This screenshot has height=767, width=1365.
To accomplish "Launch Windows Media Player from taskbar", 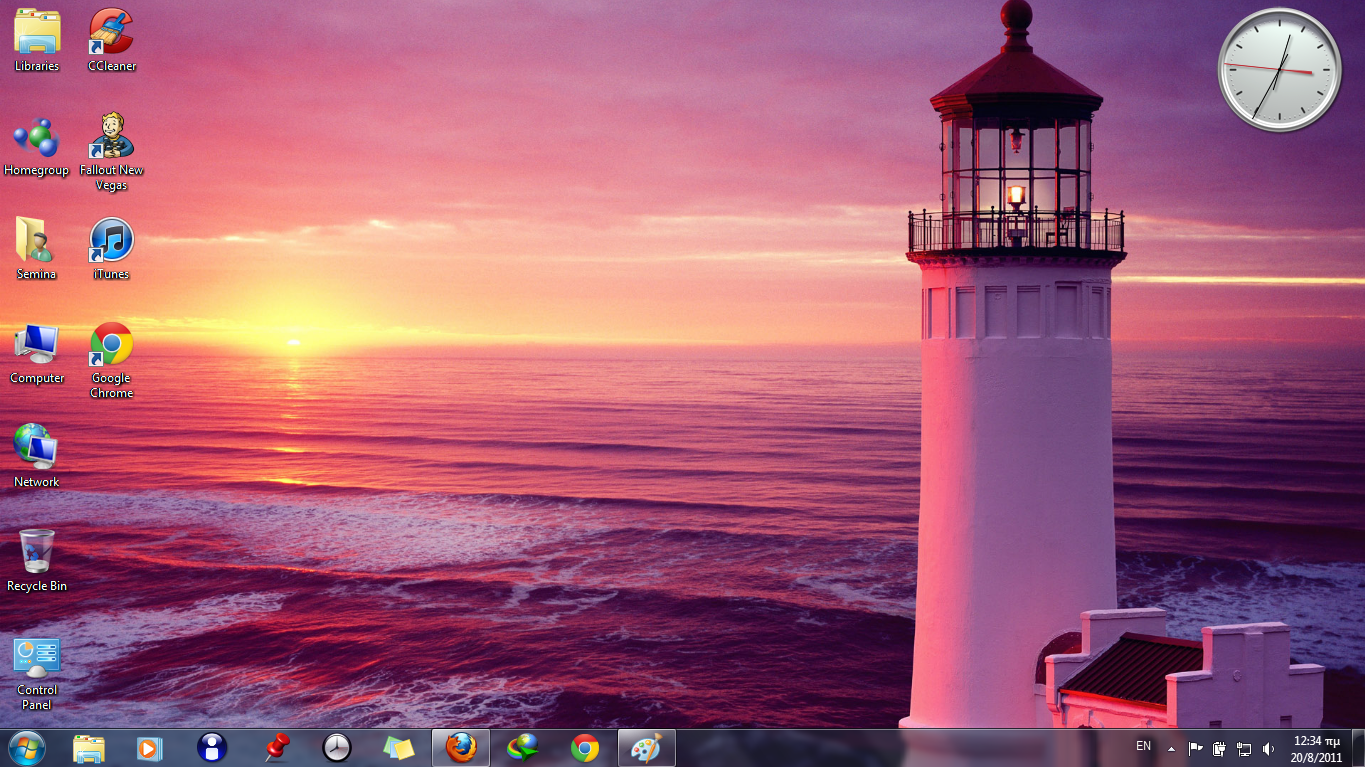I will (150, 748).
